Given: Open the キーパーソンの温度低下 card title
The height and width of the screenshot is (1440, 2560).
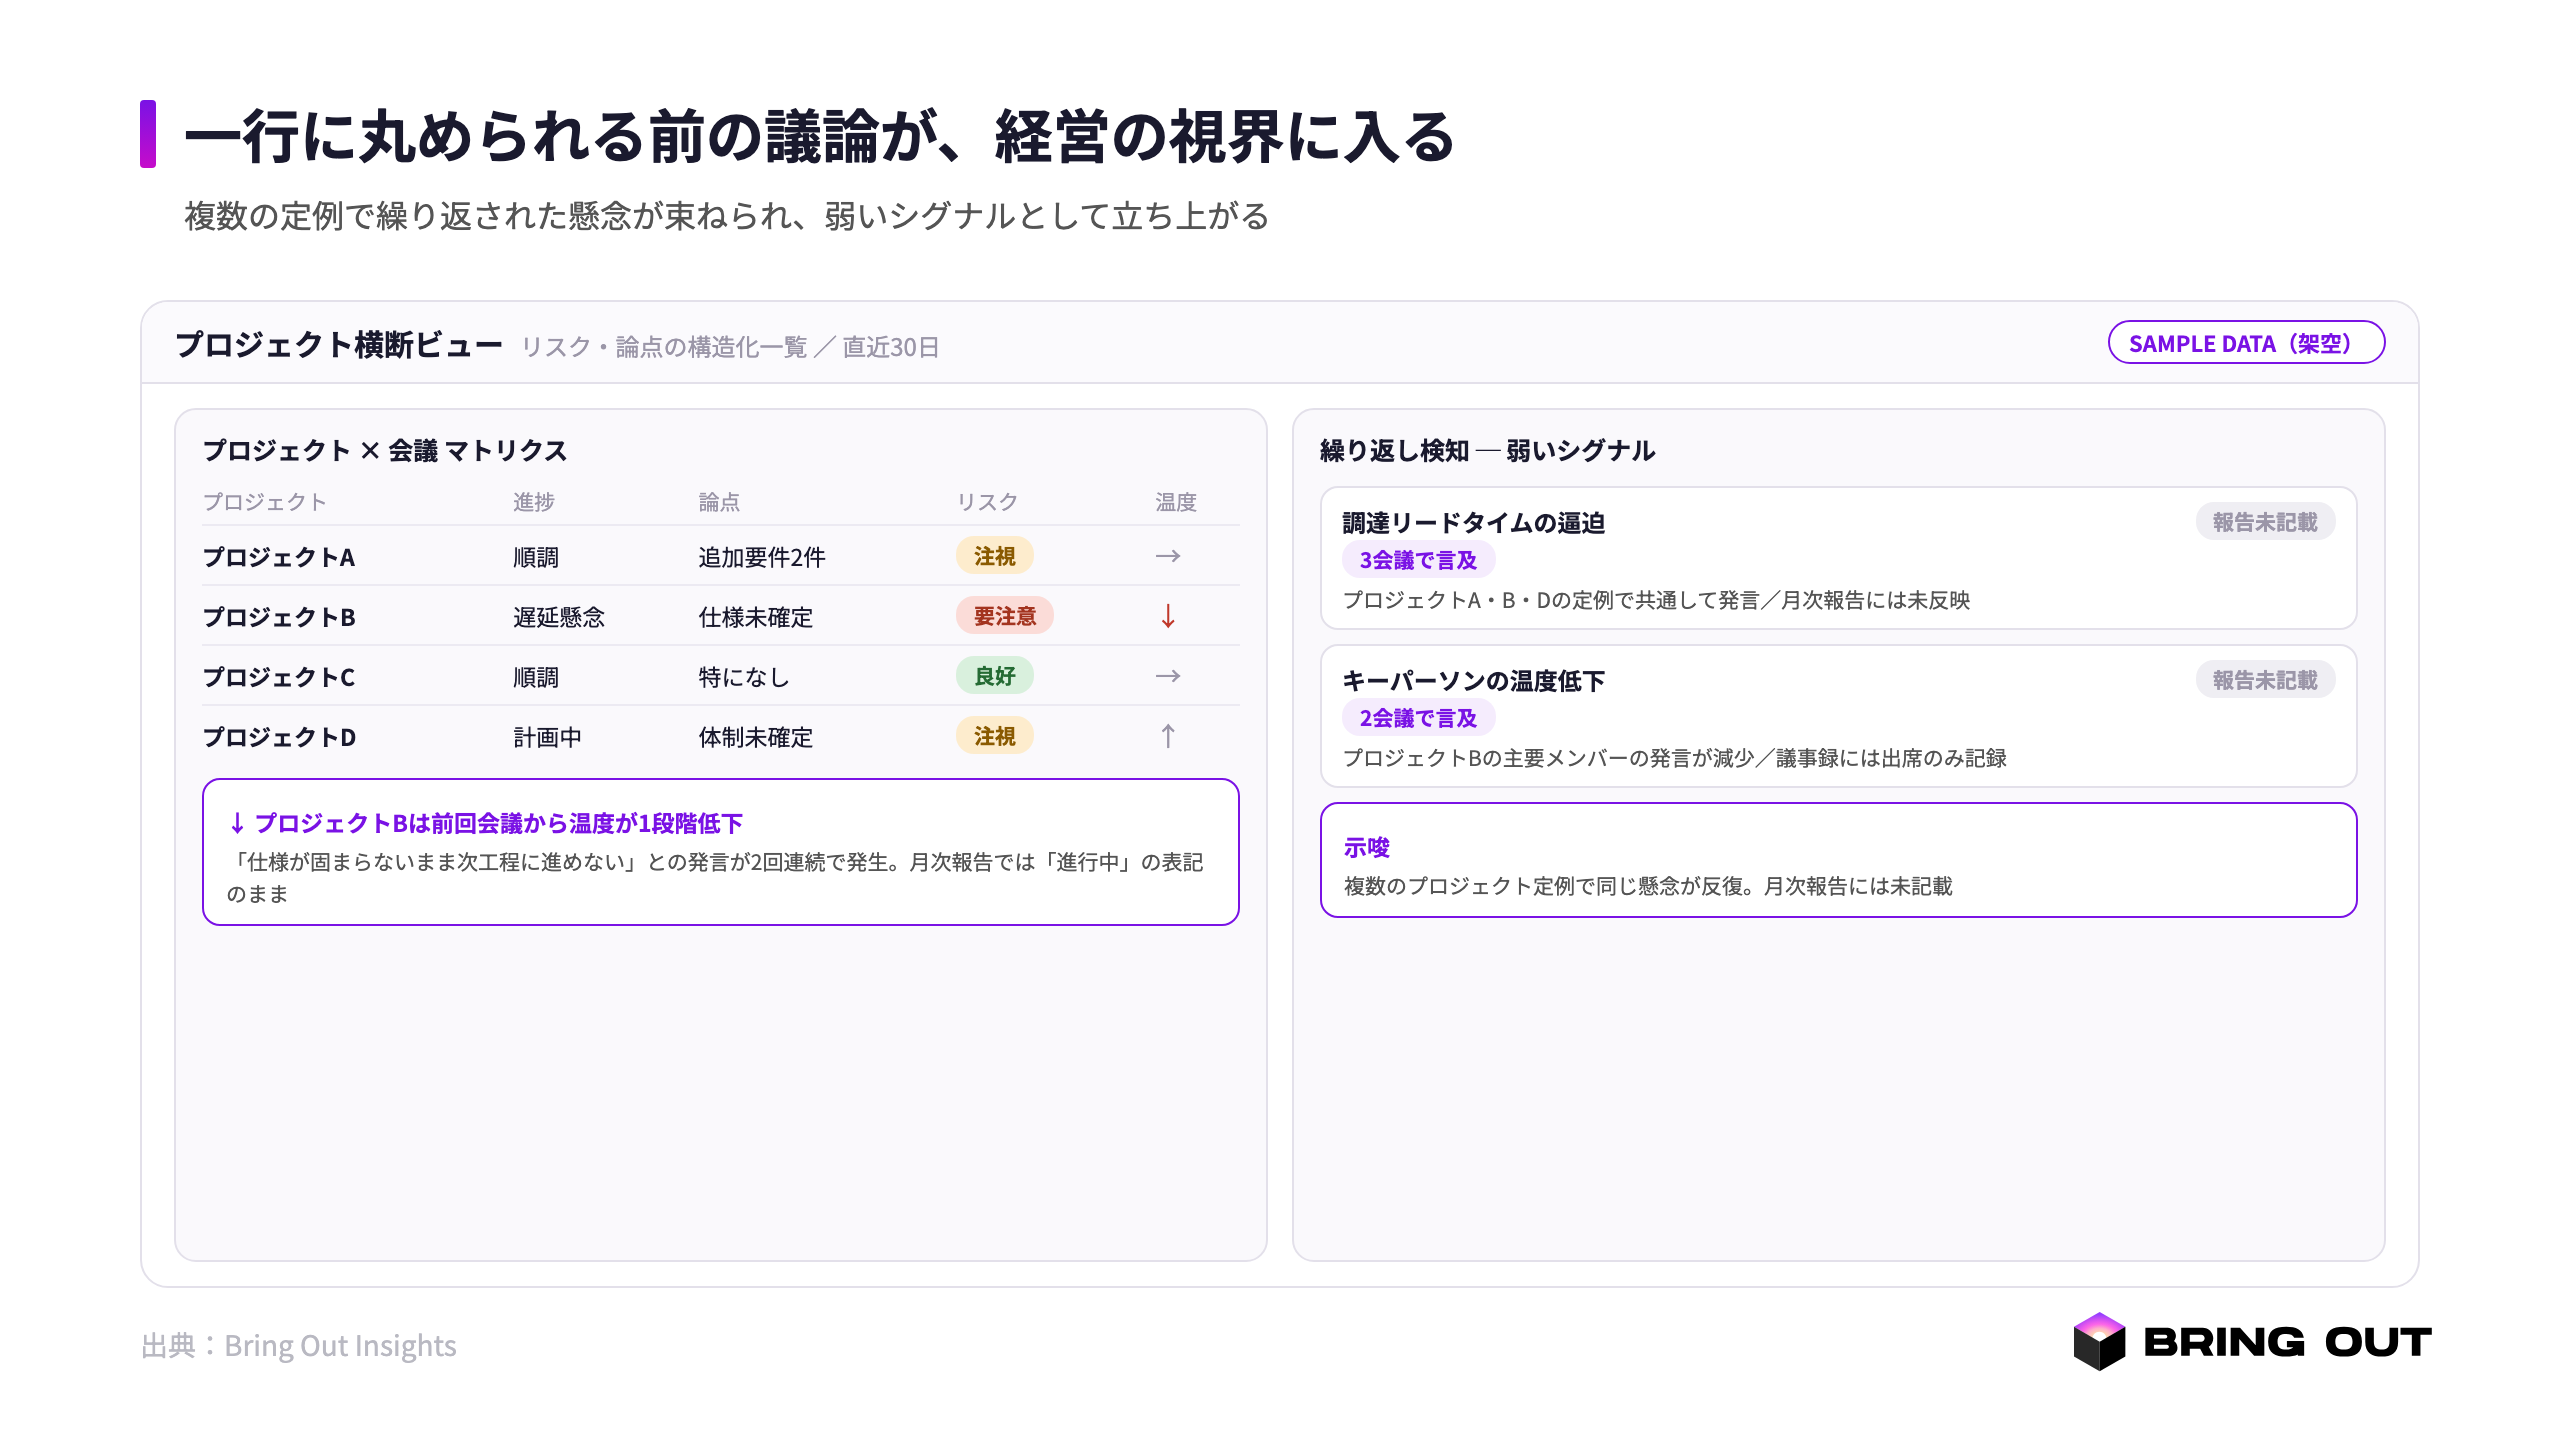Looking at the screenshot, I should click(x=1474, y=681).
